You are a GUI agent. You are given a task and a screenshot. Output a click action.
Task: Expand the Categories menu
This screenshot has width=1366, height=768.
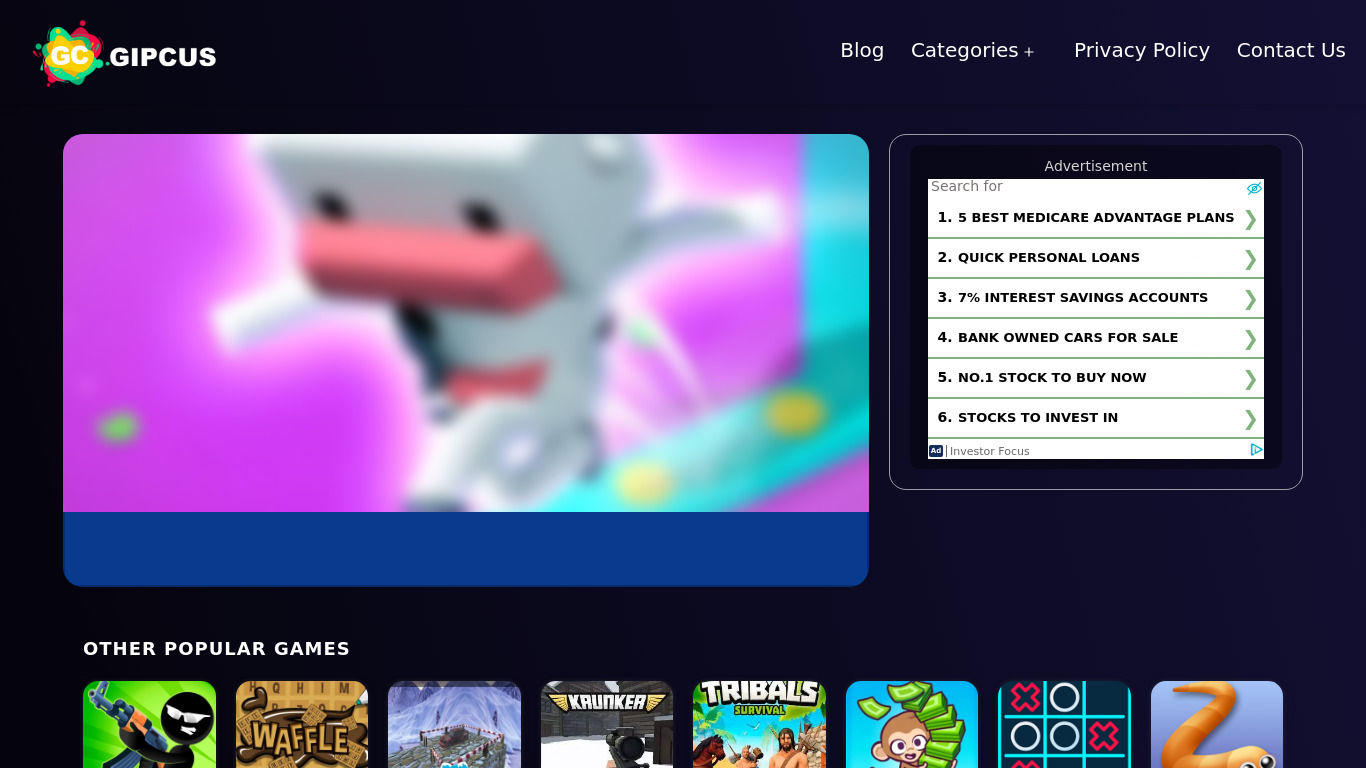964,50
